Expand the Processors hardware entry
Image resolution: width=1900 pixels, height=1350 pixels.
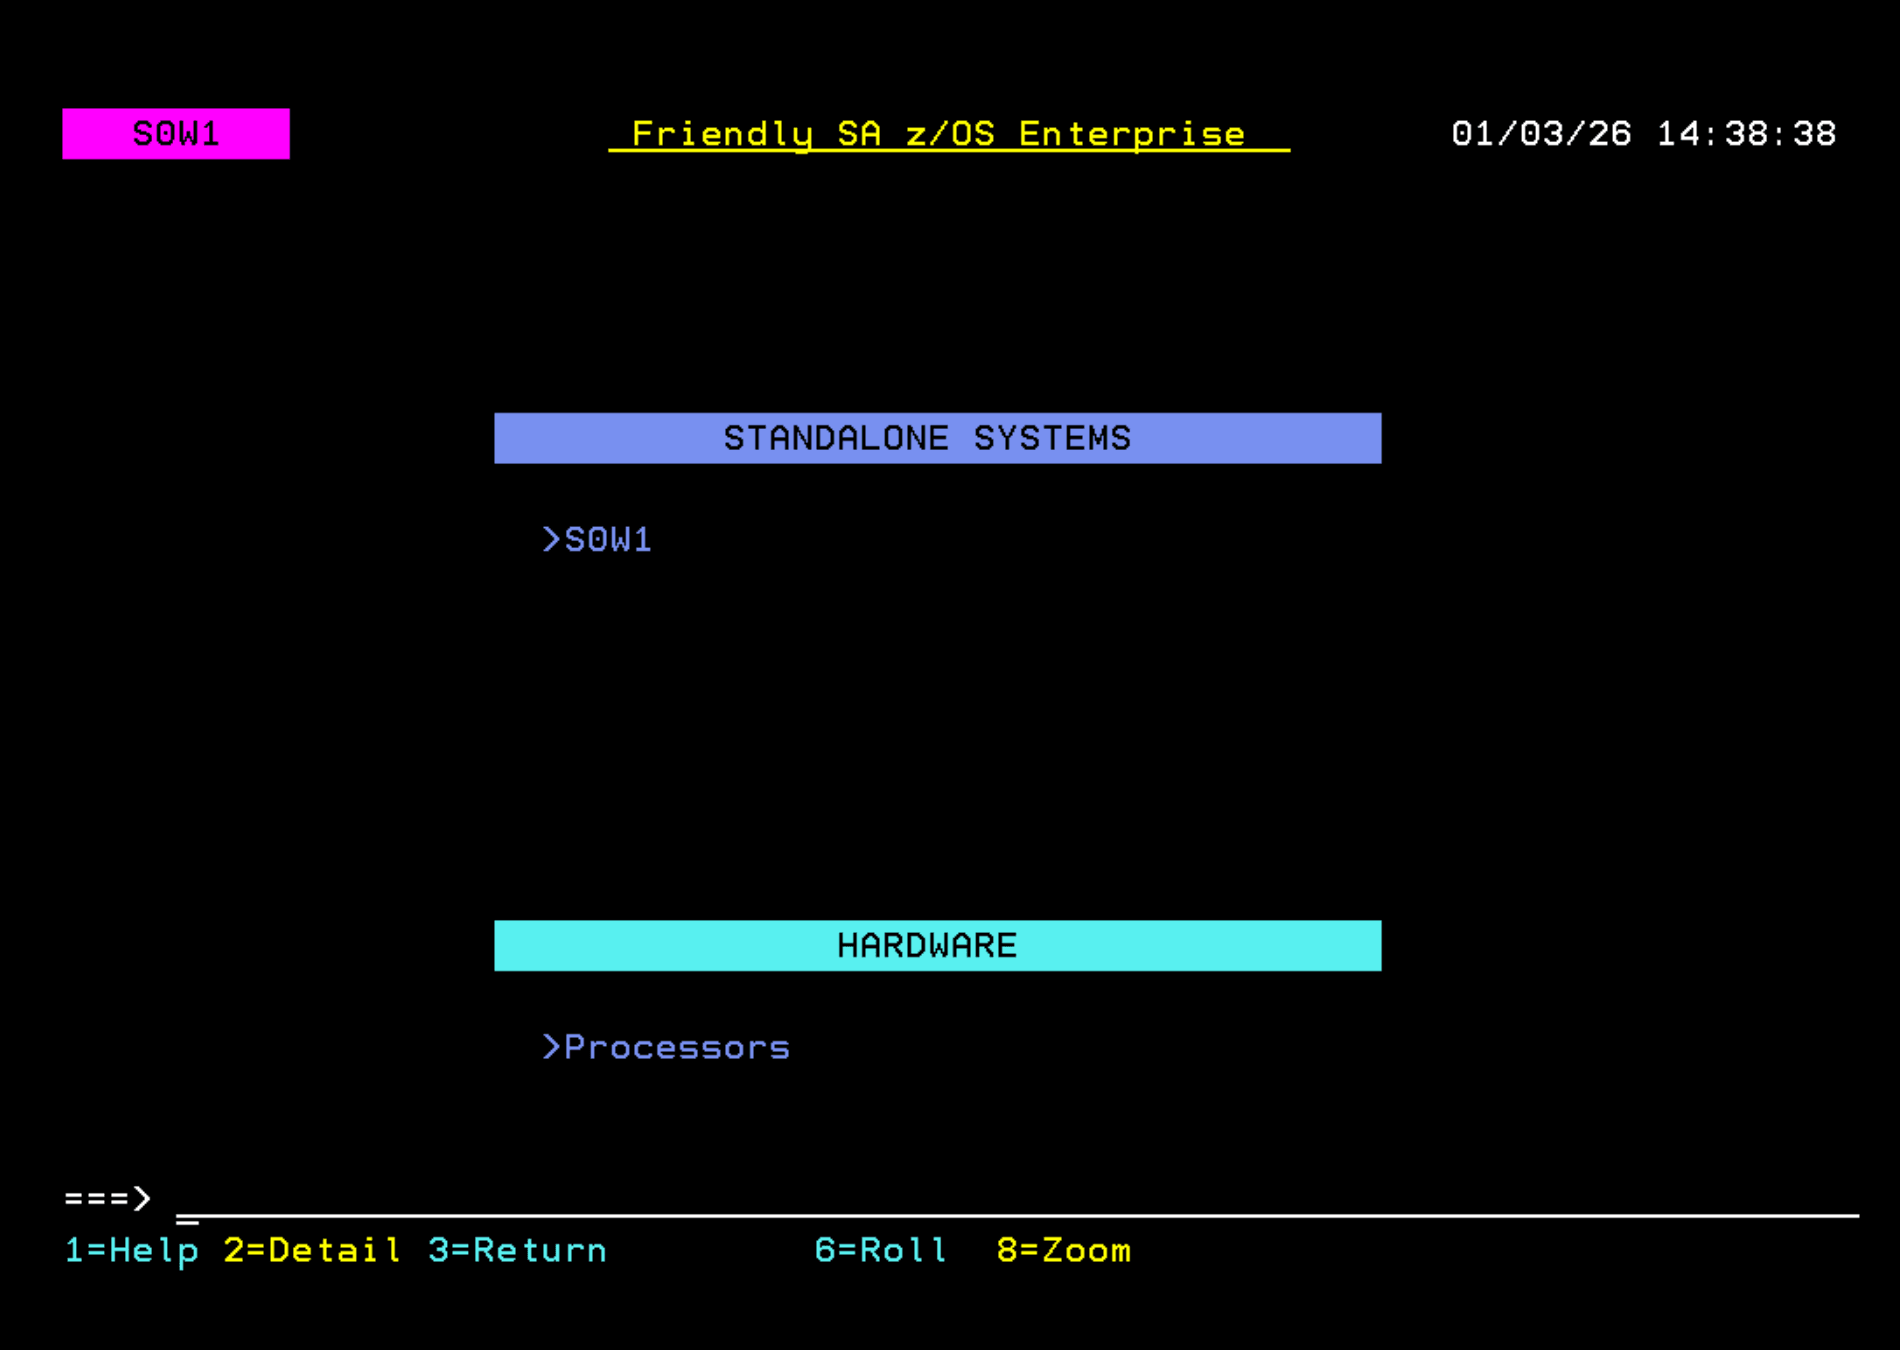[667, 1046]
